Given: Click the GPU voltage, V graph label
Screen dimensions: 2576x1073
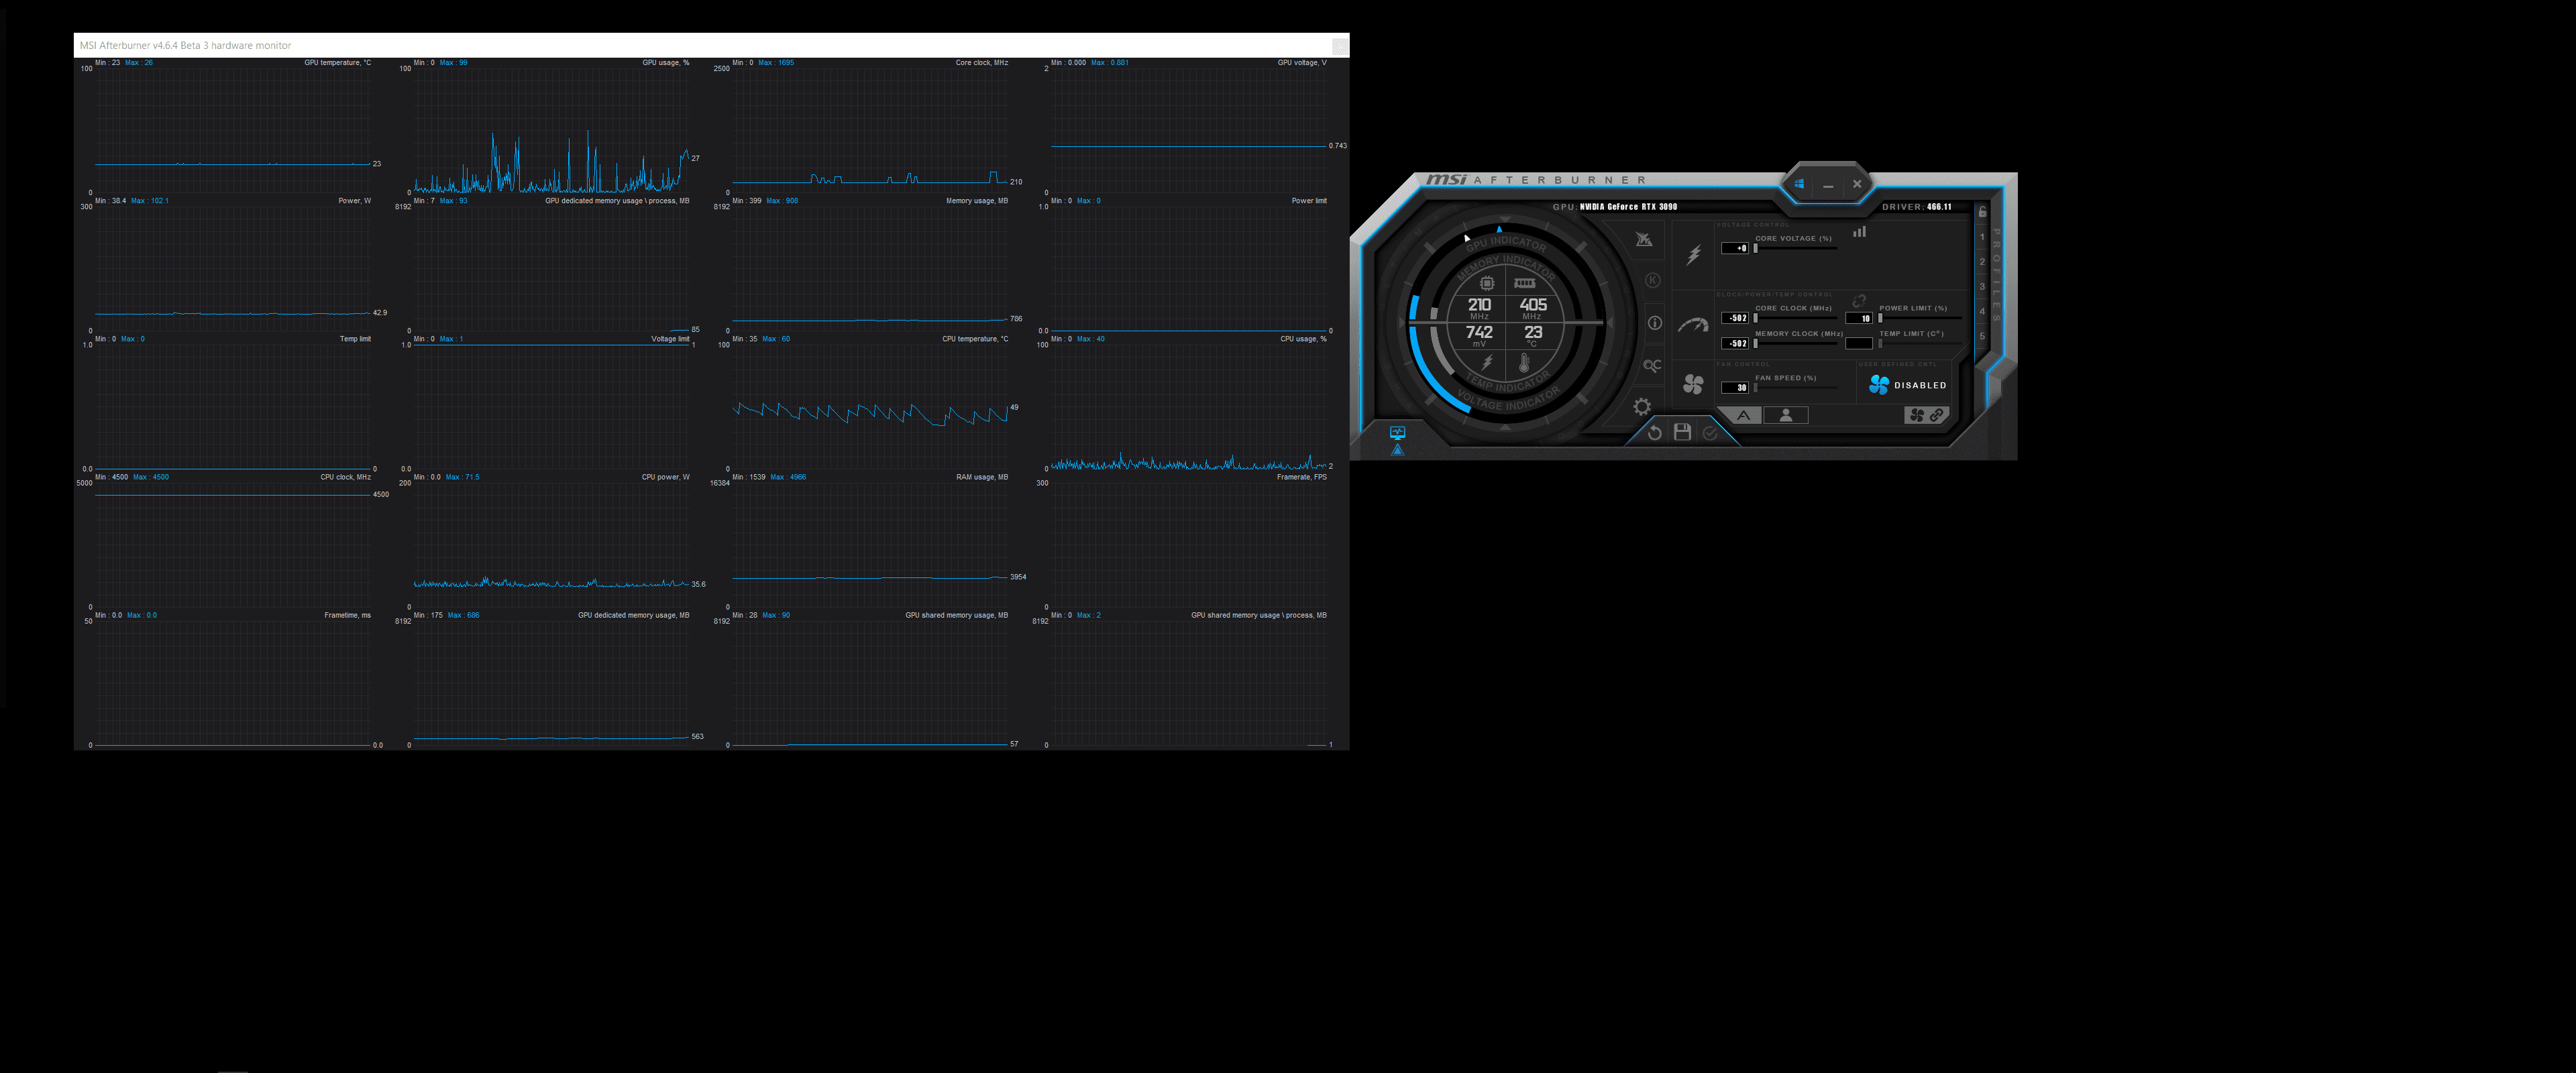Looking at the screenshot, I should click(x=1301, y=63).
